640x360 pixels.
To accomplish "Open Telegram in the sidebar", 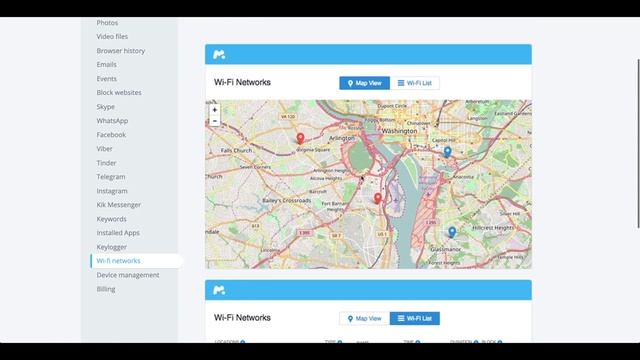I will point(111,177).
